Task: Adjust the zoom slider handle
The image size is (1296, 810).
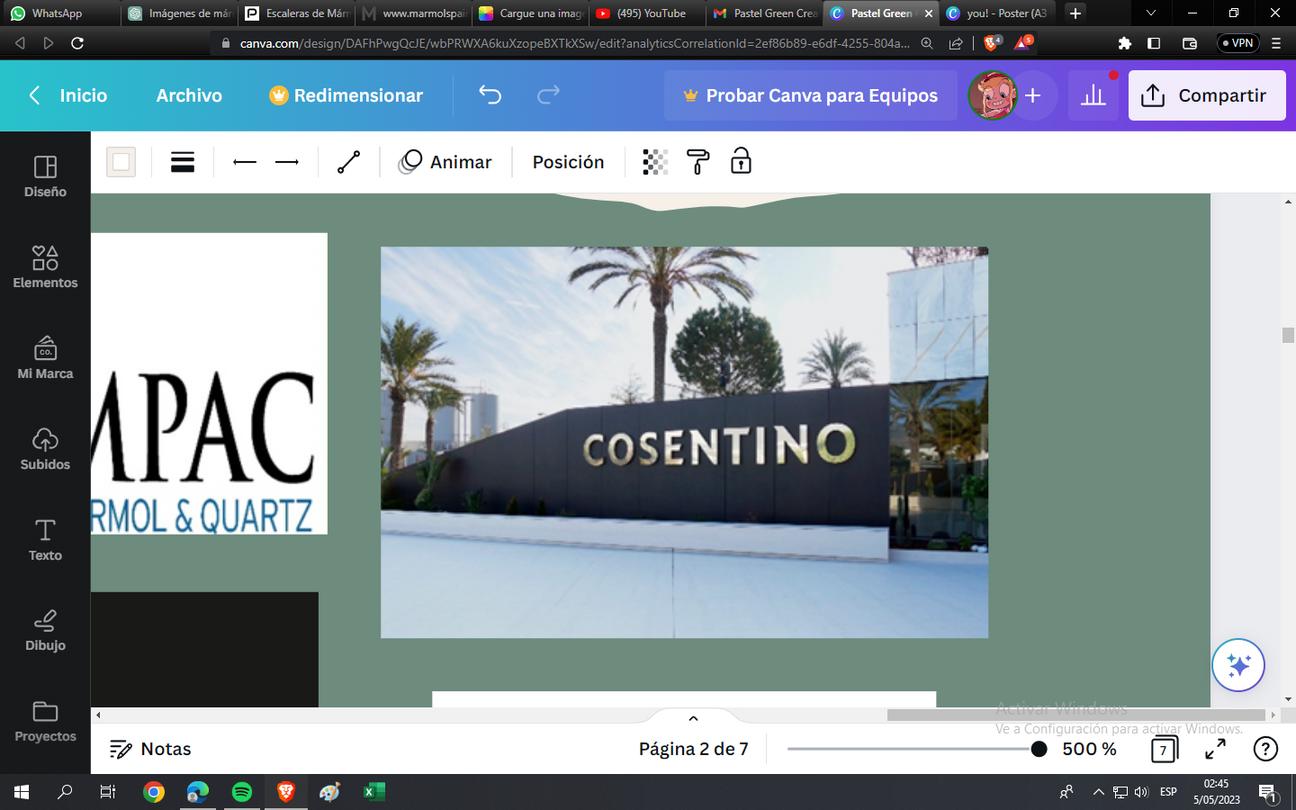Action: click(x=1039, y=749)
